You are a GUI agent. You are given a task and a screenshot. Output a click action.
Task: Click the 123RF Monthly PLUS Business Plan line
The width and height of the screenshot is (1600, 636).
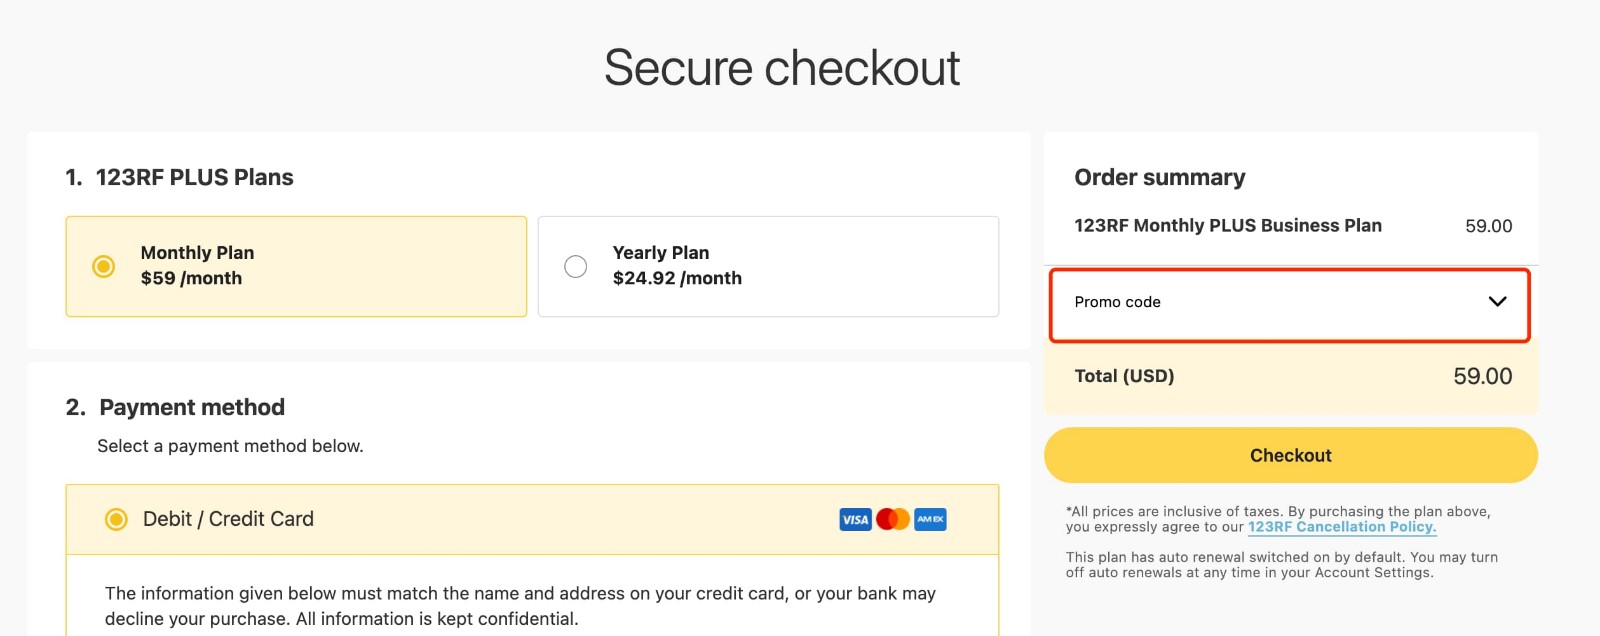coord(1228,226)
